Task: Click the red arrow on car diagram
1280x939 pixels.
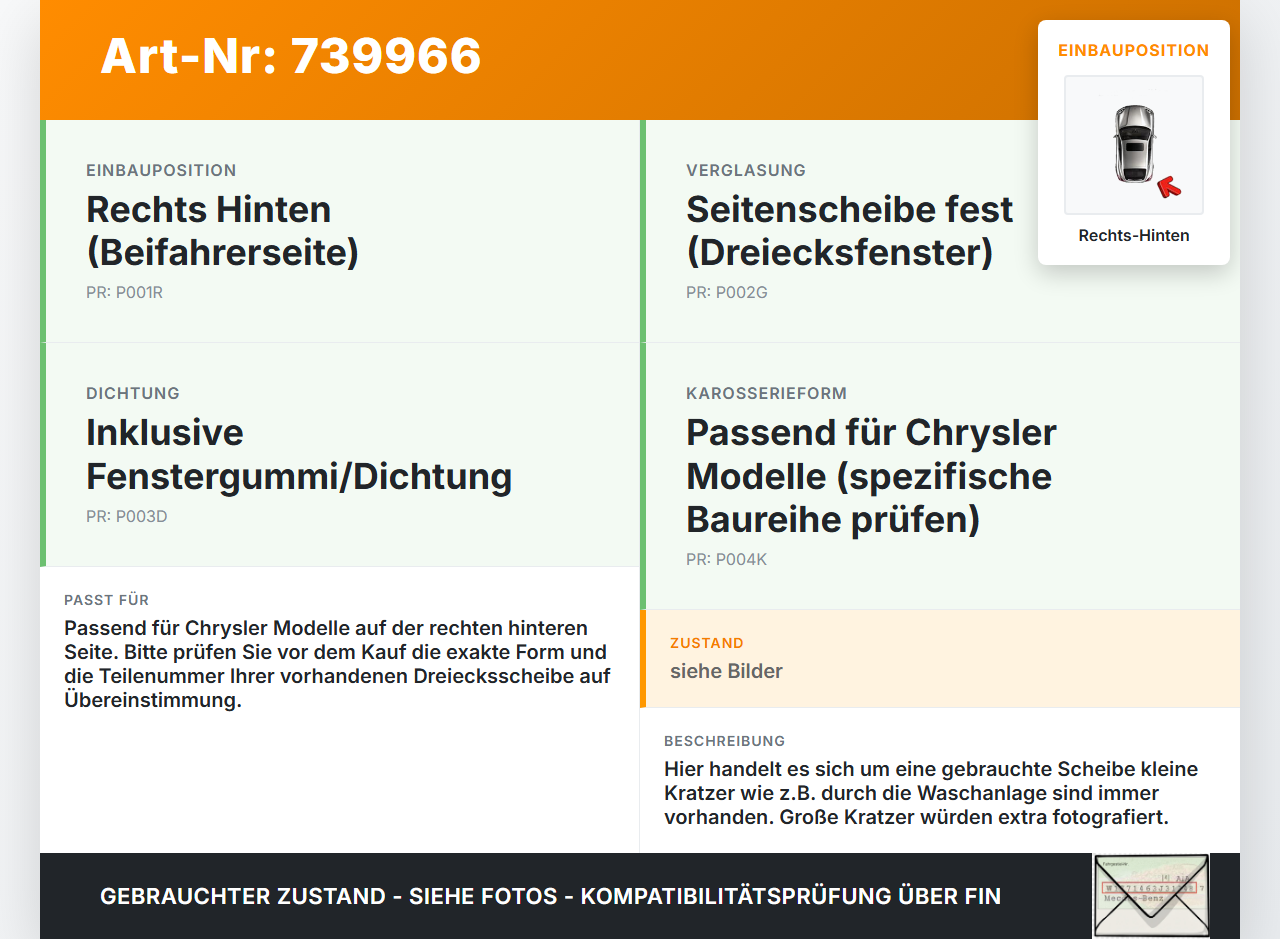Action: point(1168,187)
